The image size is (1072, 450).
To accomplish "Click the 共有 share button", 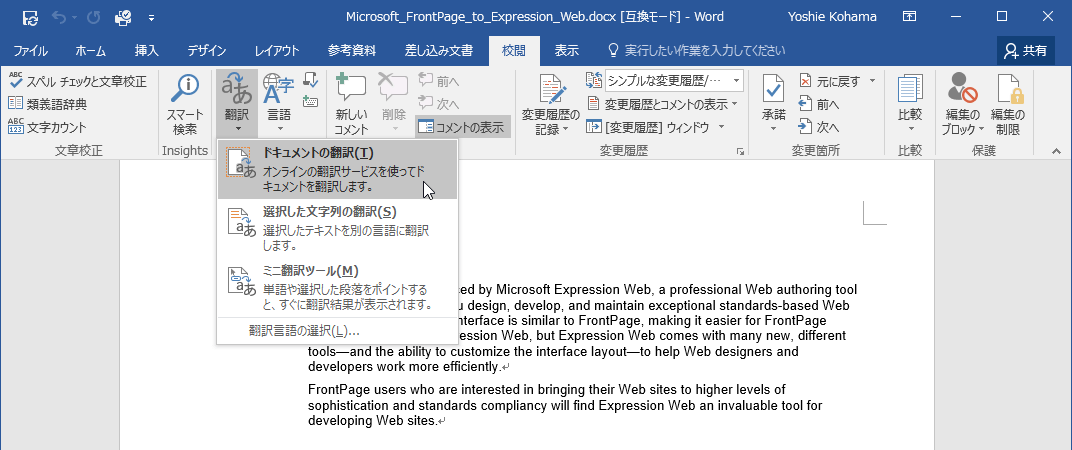I will coord(1026,51).
